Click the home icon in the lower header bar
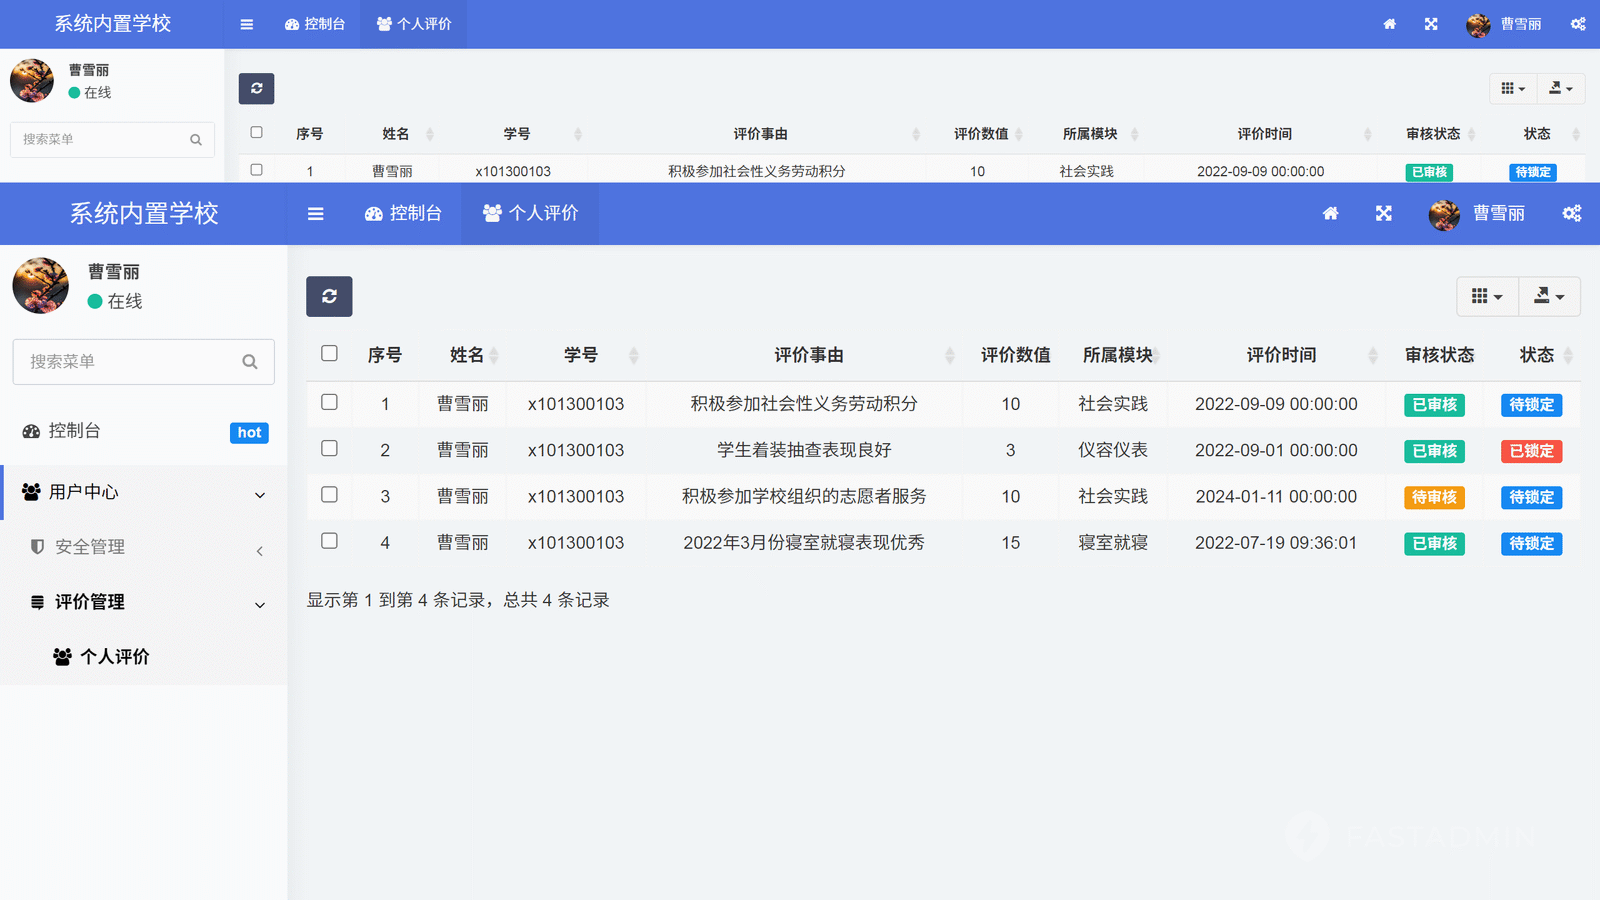1600x900 pixels. point(1330,213)
